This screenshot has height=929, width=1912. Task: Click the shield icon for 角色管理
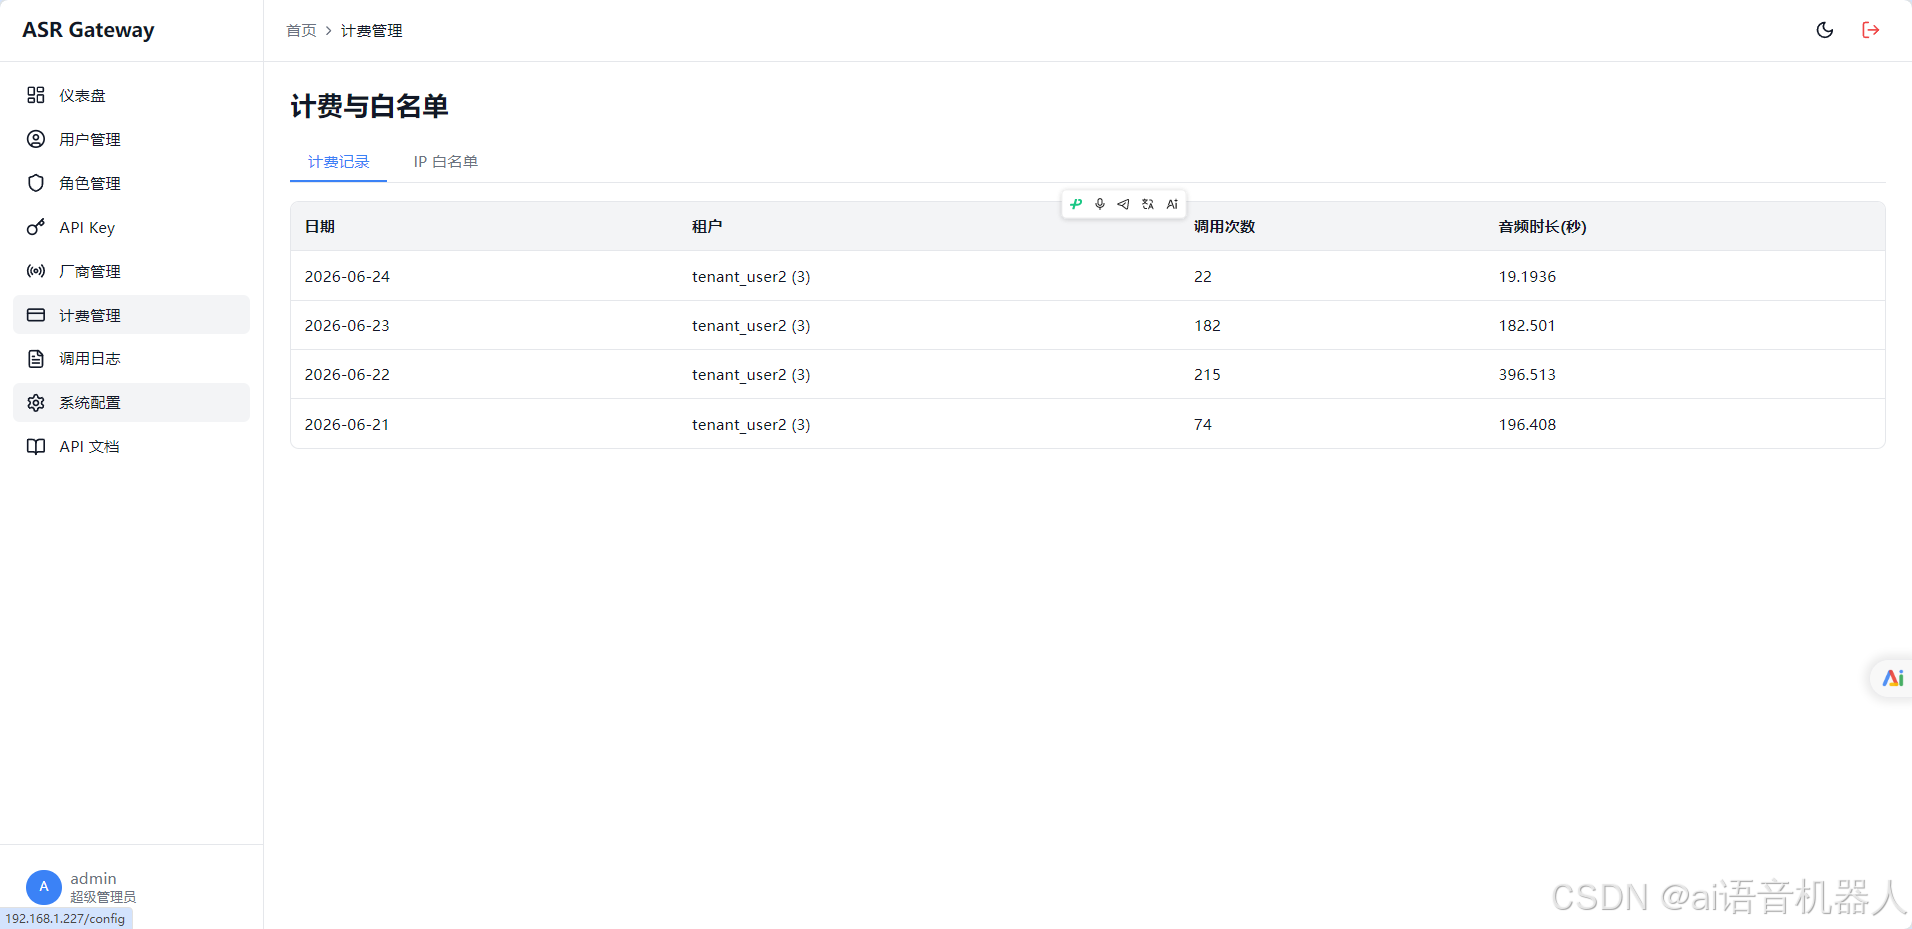coord(36,183)
